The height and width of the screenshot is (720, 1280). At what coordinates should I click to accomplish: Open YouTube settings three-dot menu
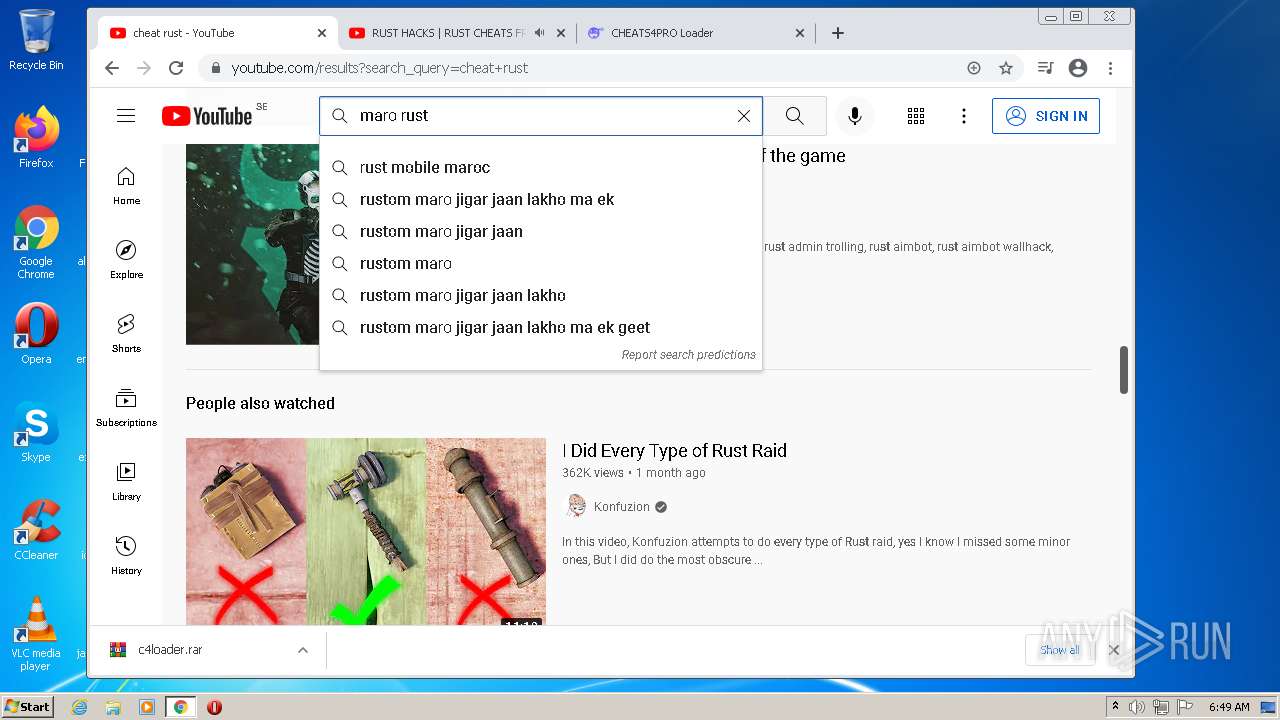coord(964,116)
